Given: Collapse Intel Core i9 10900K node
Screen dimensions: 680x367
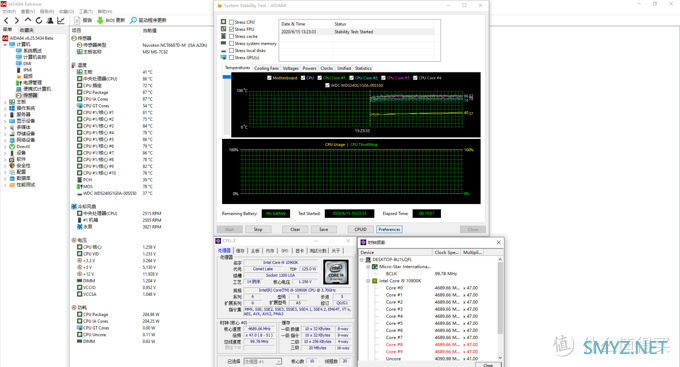Looking at the screenshot, I should [368, 281].
